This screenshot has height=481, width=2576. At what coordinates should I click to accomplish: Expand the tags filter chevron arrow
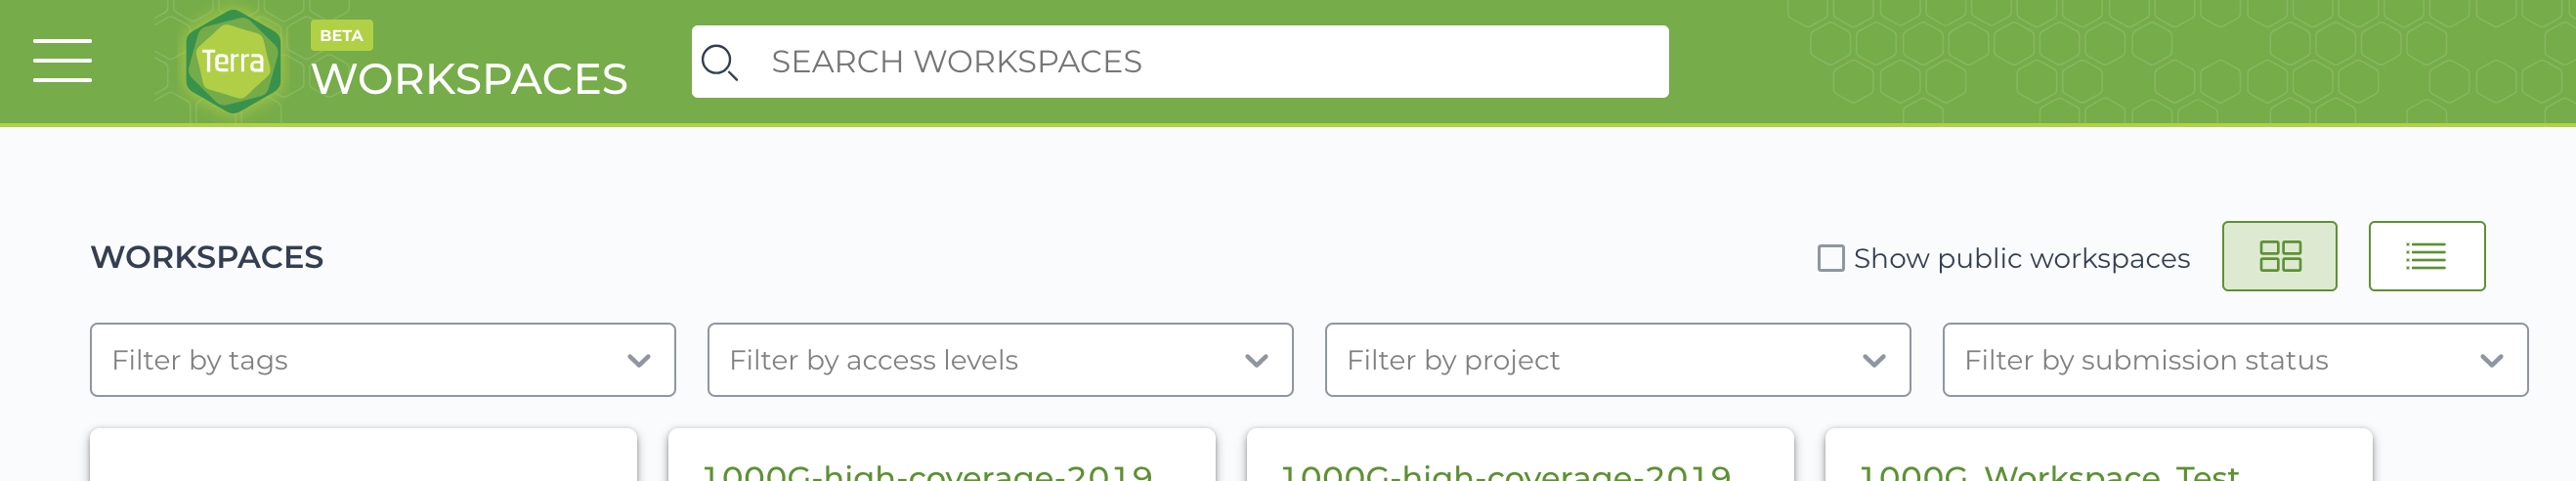pyautogui.click(x=639, y=361)
